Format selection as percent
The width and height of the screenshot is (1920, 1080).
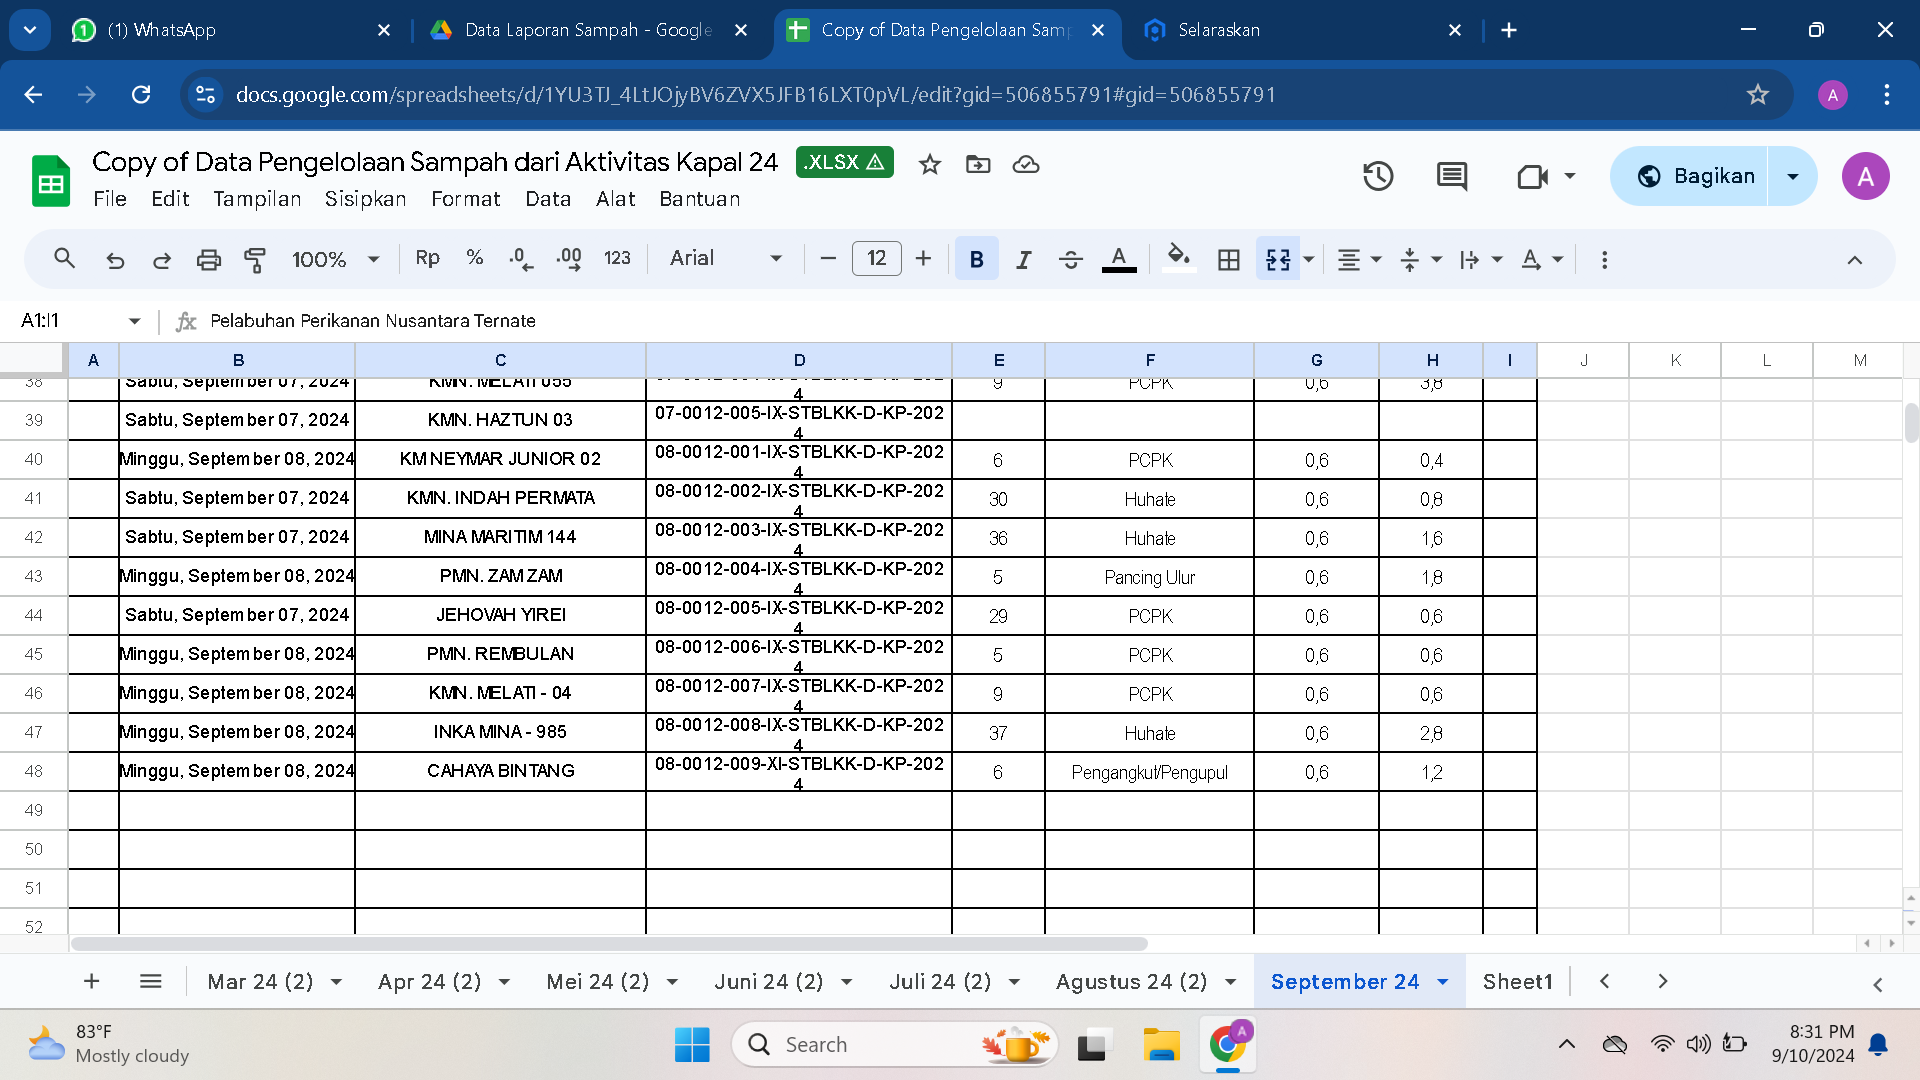point(475,258)
